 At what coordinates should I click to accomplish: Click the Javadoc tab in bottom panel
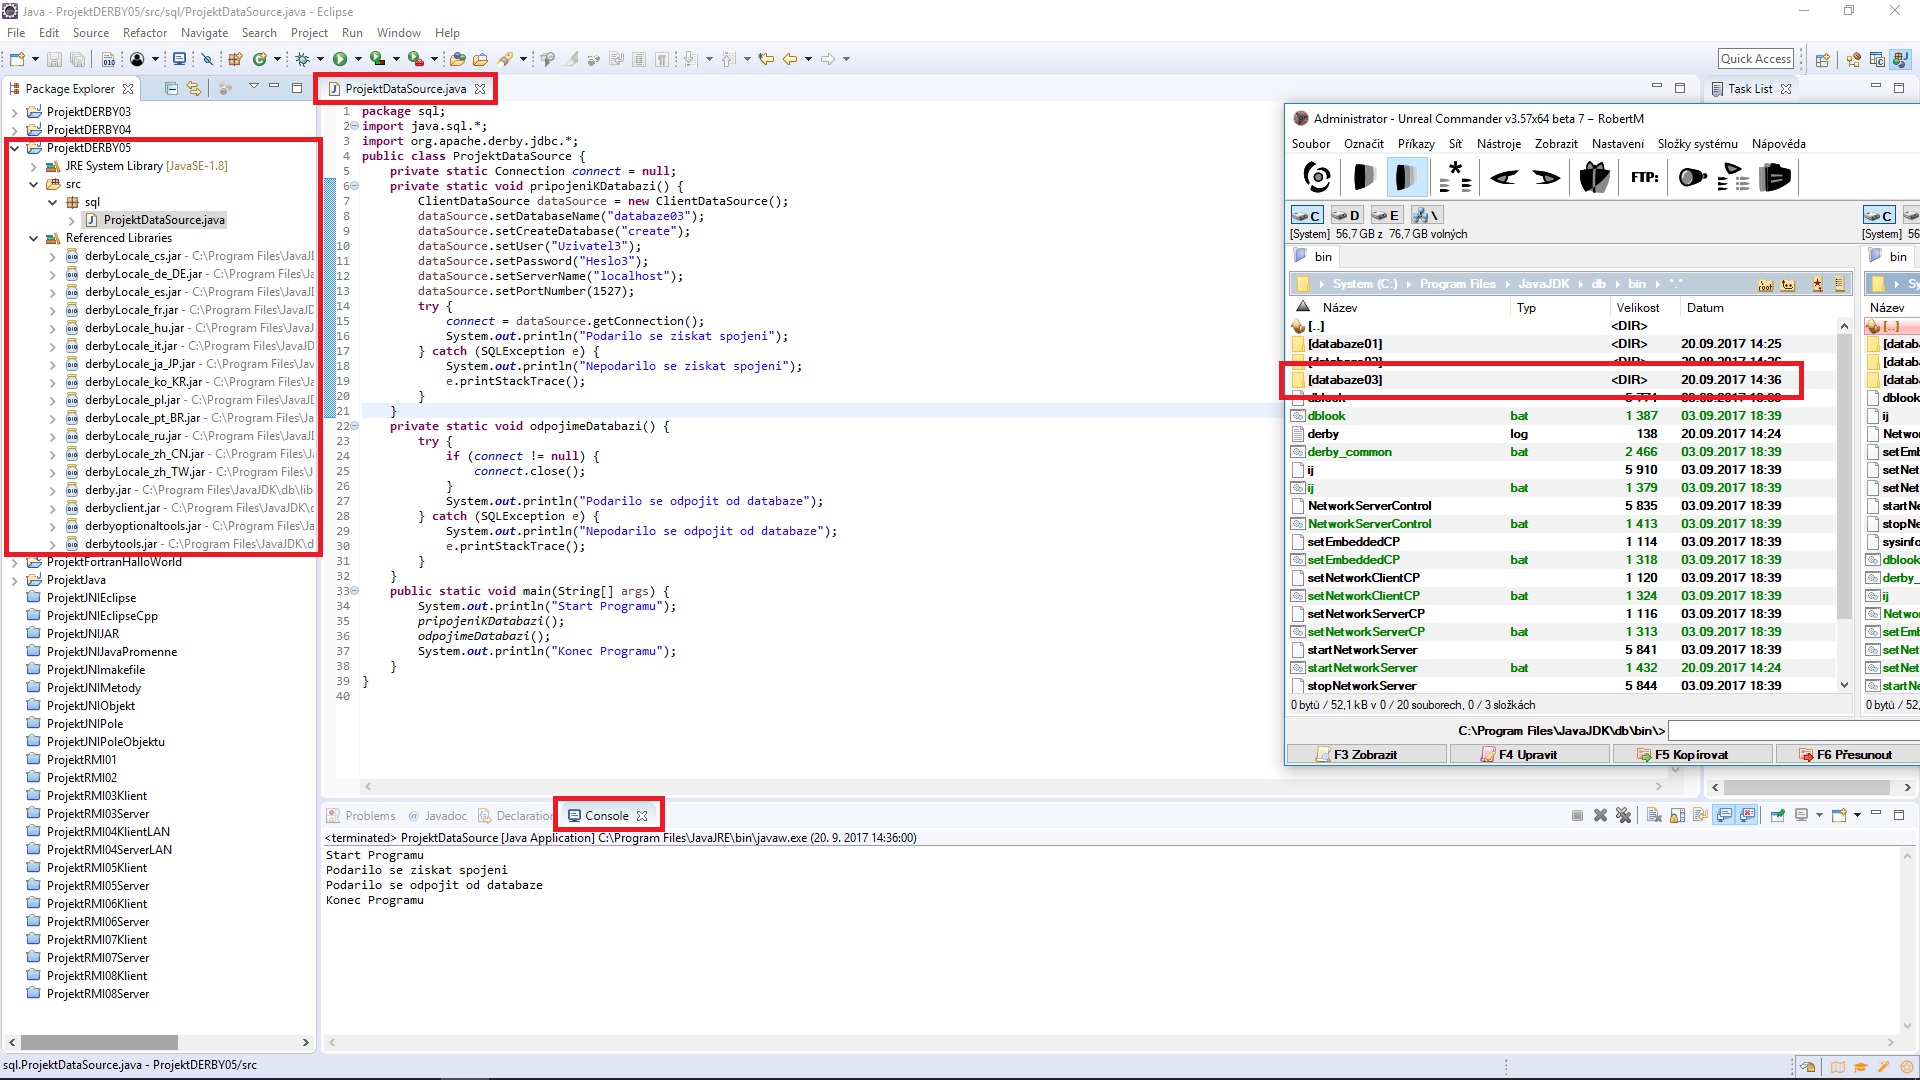447,814
